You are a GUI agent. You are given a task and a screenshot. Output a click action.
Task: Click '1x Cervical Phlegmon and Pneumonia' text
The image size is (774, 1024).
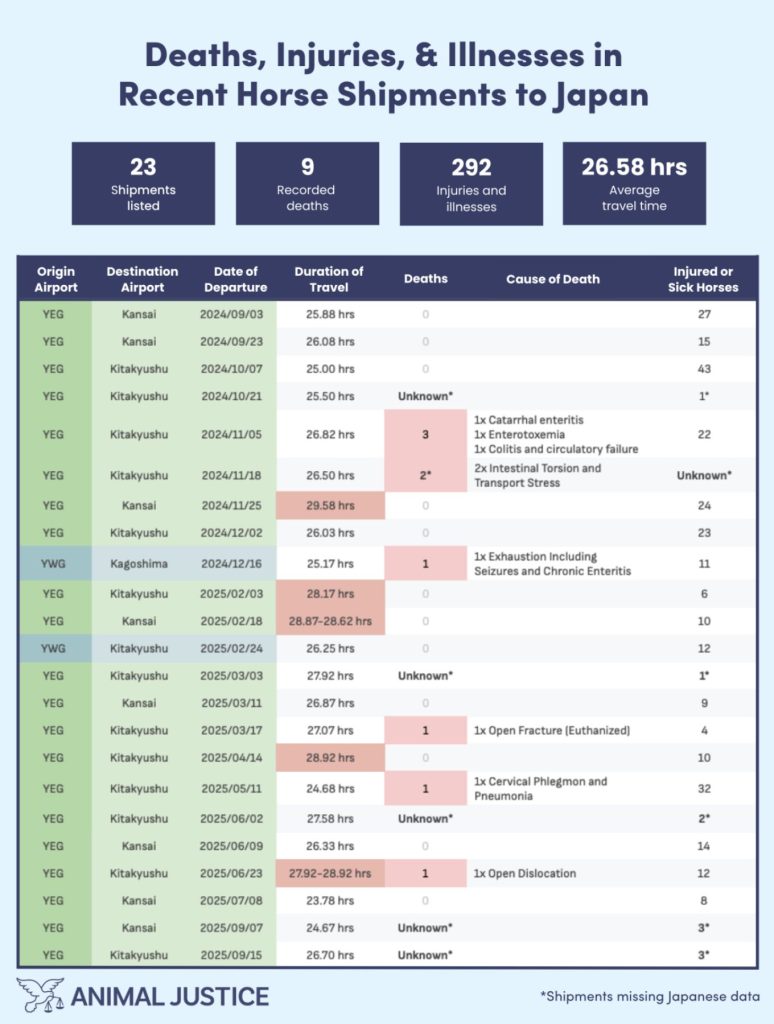click(540, 788)
